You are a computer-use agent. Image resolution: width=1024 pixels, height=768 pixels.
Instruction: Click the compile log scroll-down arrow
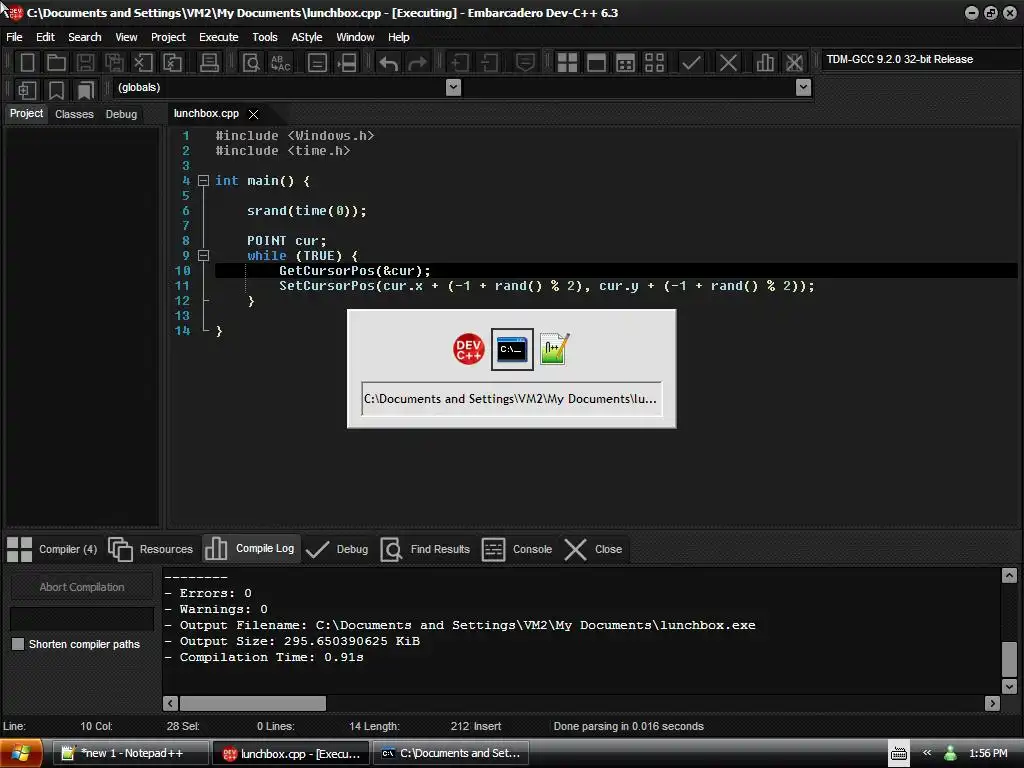1009,686
